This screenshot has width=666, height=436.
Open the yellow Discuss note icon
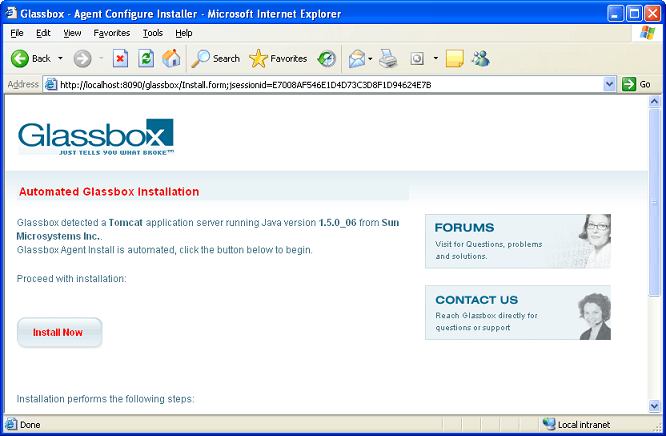(454, 59)
